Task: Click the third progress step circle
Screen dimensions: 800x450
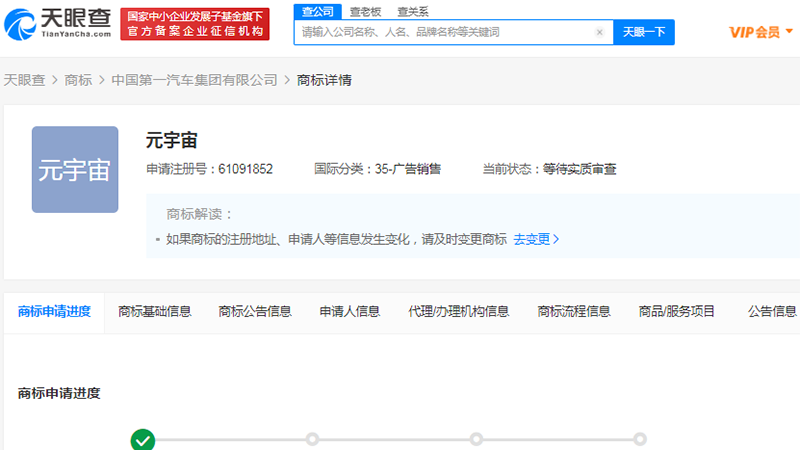Action: pos(476,439)
